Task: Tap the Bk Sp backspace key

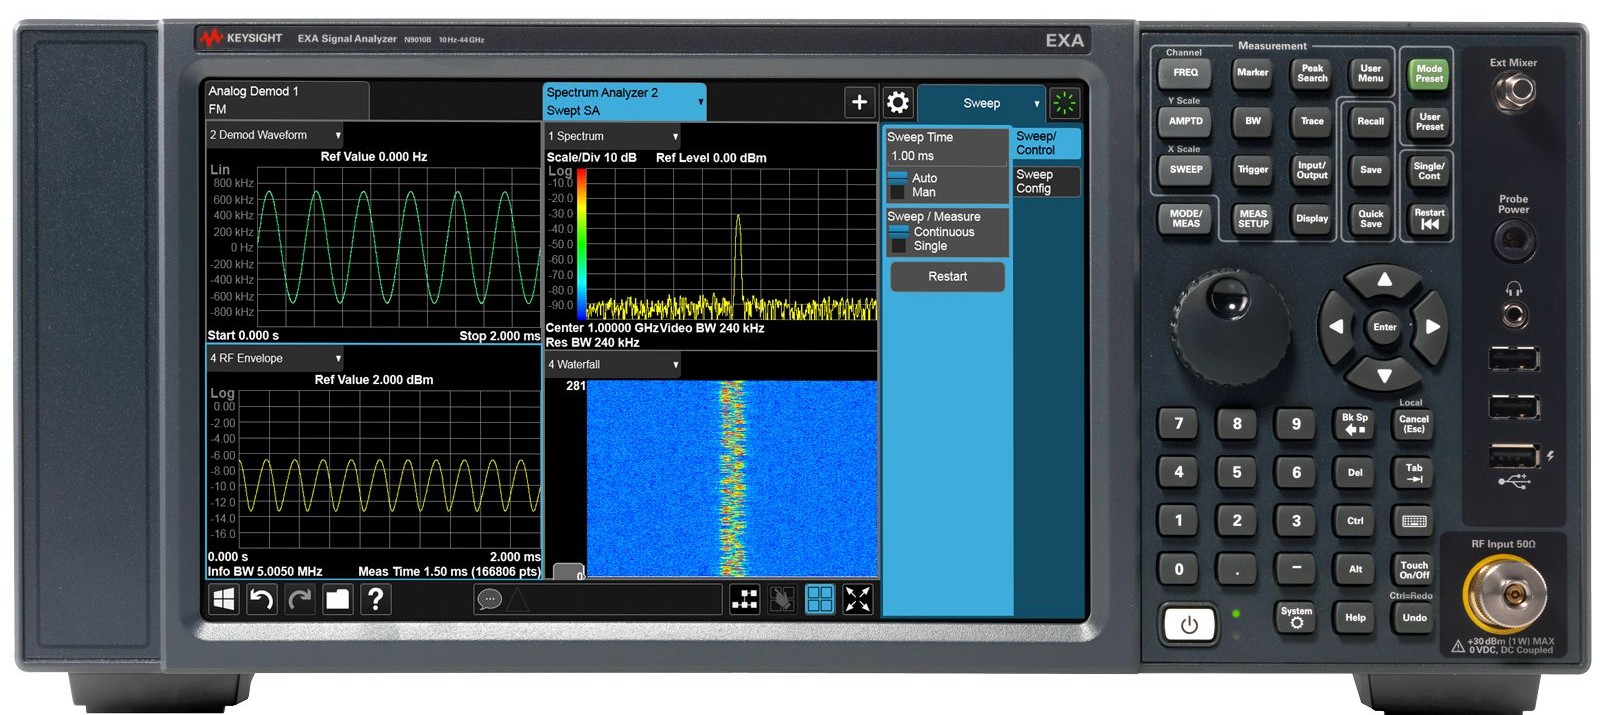Action: tap(1355, 424)
